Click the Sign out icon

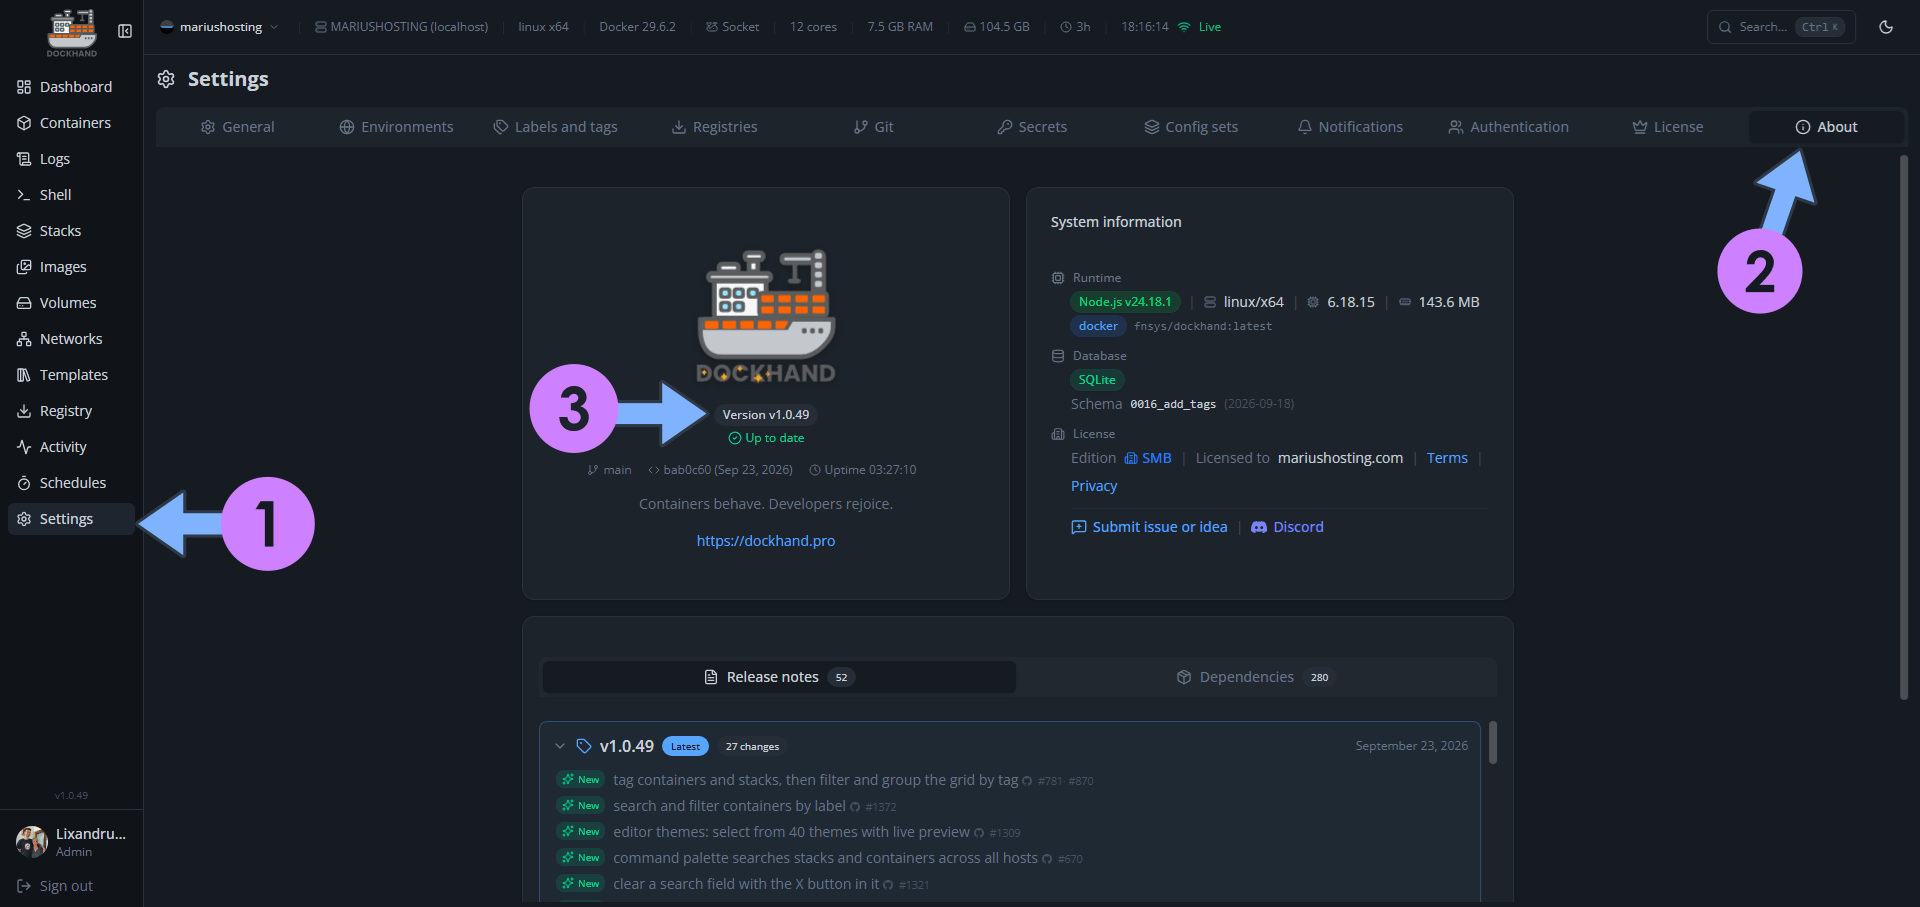pyautogui.click(x=24, y=886)
